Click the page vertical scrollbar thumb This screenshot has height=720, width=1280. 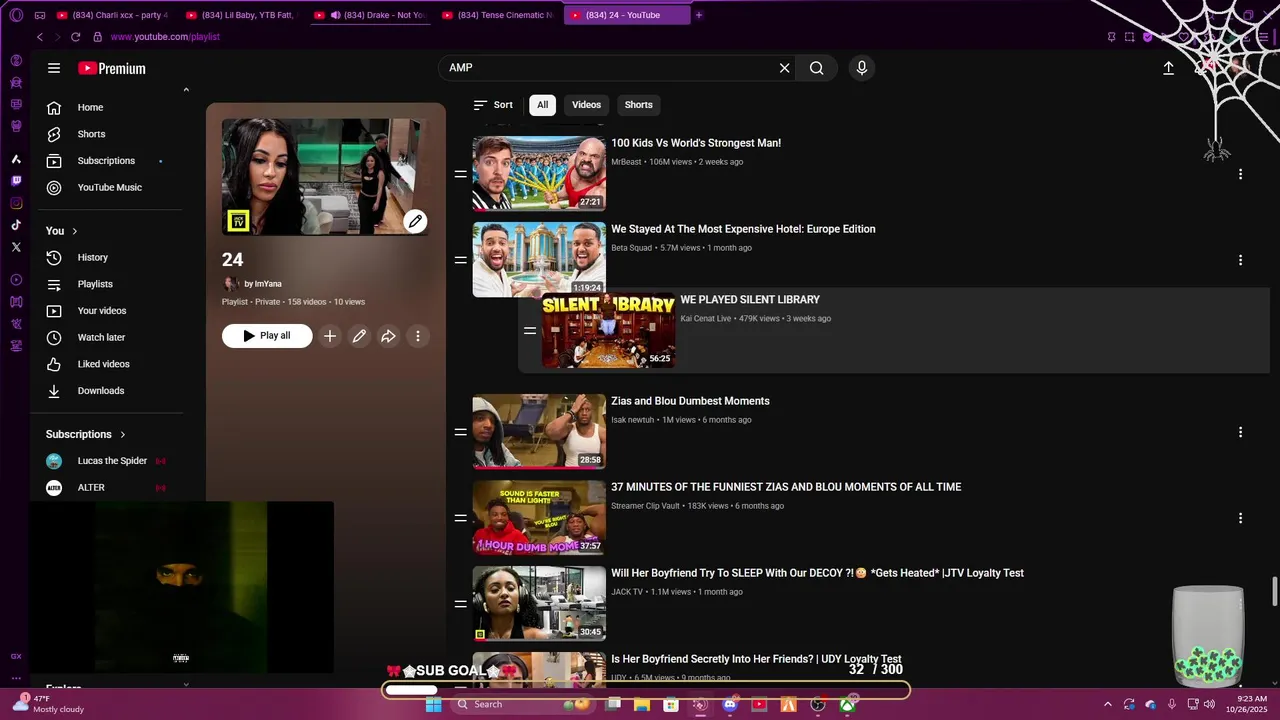[1274, 591]
